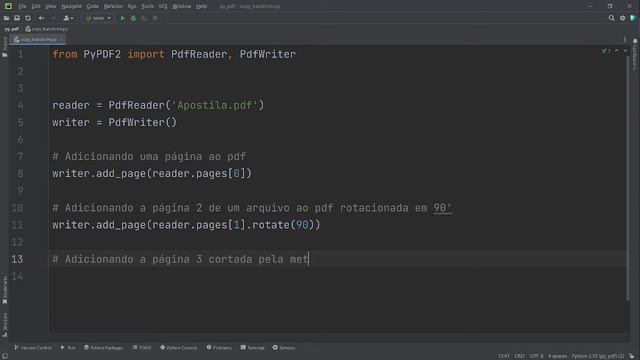The width and height of the screenshot is (640, 360).
Task: Click the JetBrains Toolbox icon at top right
Action: coord(633,18)
